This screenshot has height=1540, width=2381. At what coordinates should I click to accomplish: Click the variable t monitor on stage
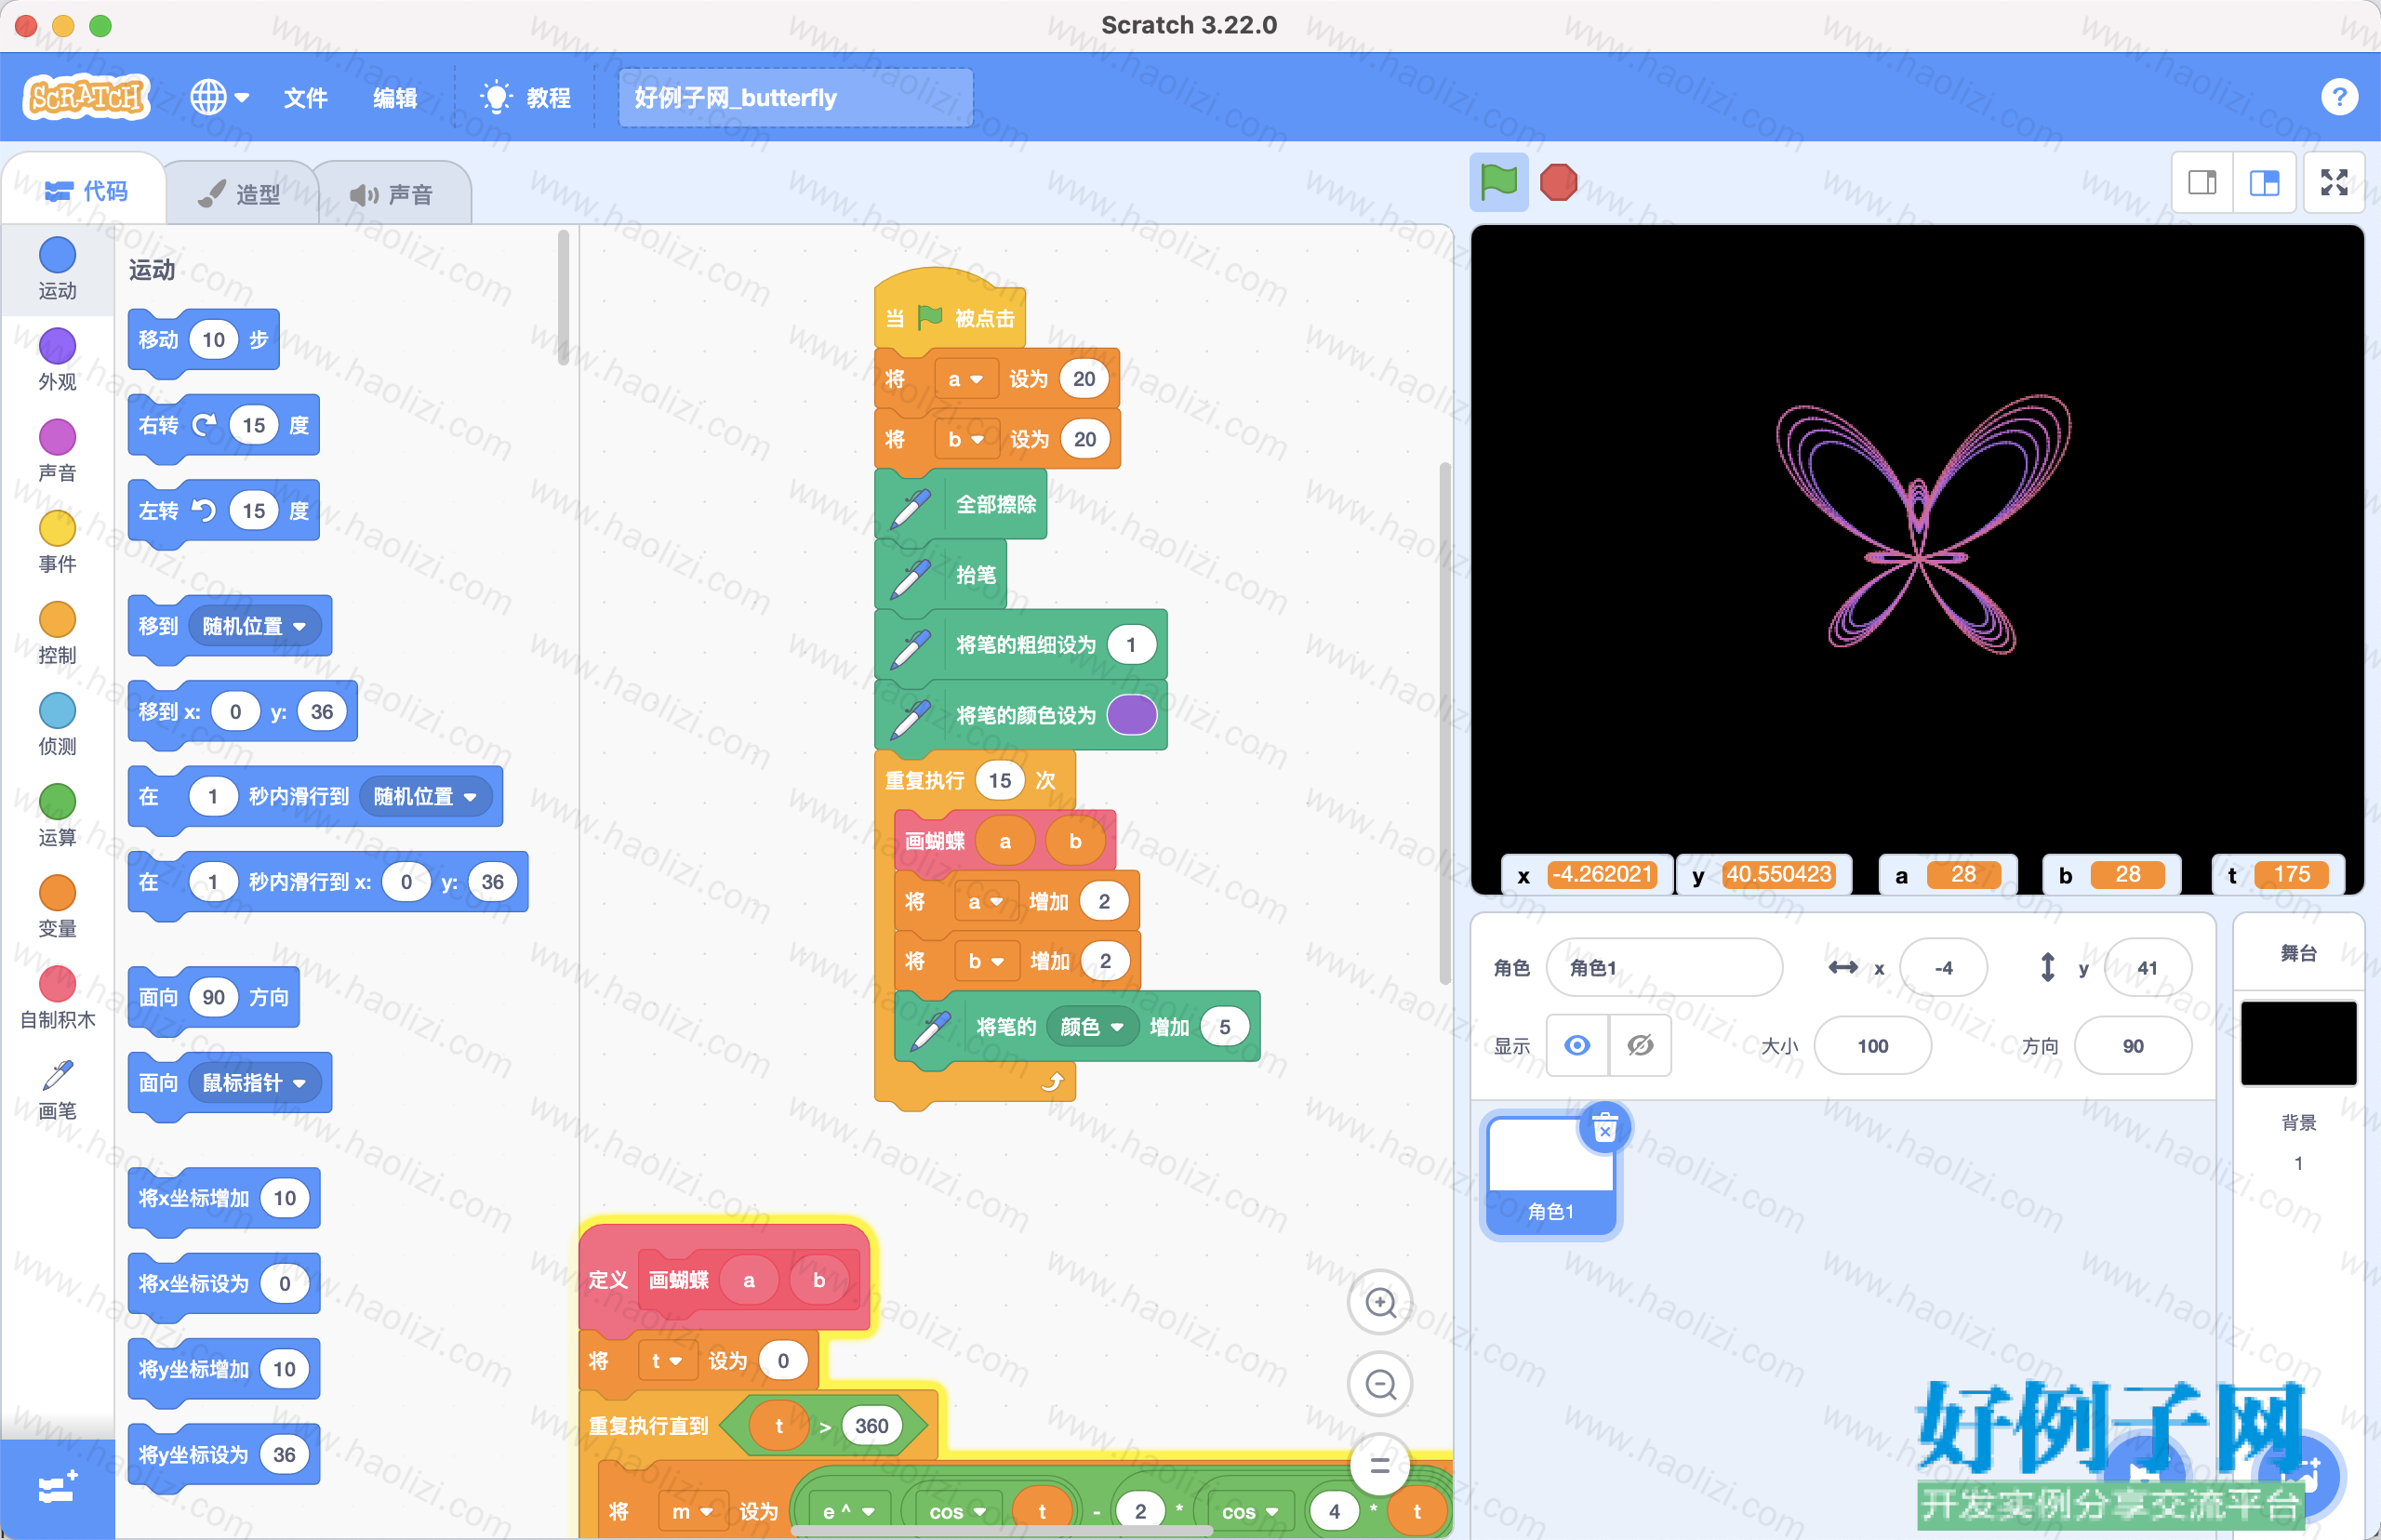point(2277,875)
